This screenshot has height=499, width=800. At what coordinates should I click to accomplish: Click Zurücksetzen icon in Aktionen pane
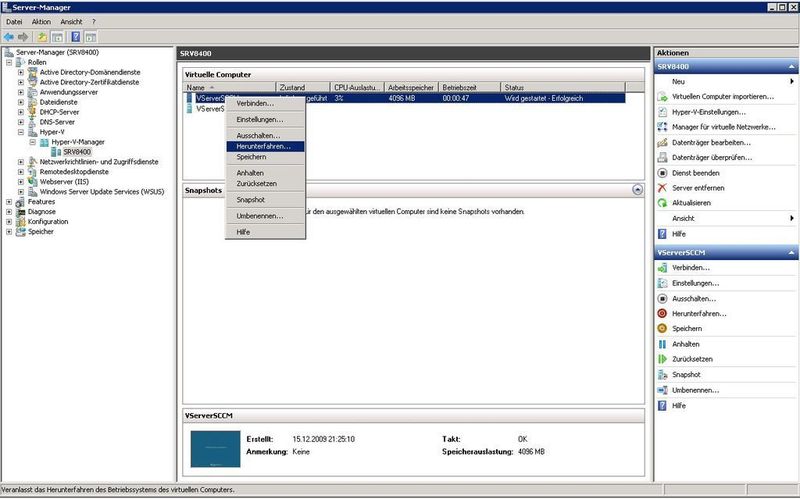pos(662,359)
